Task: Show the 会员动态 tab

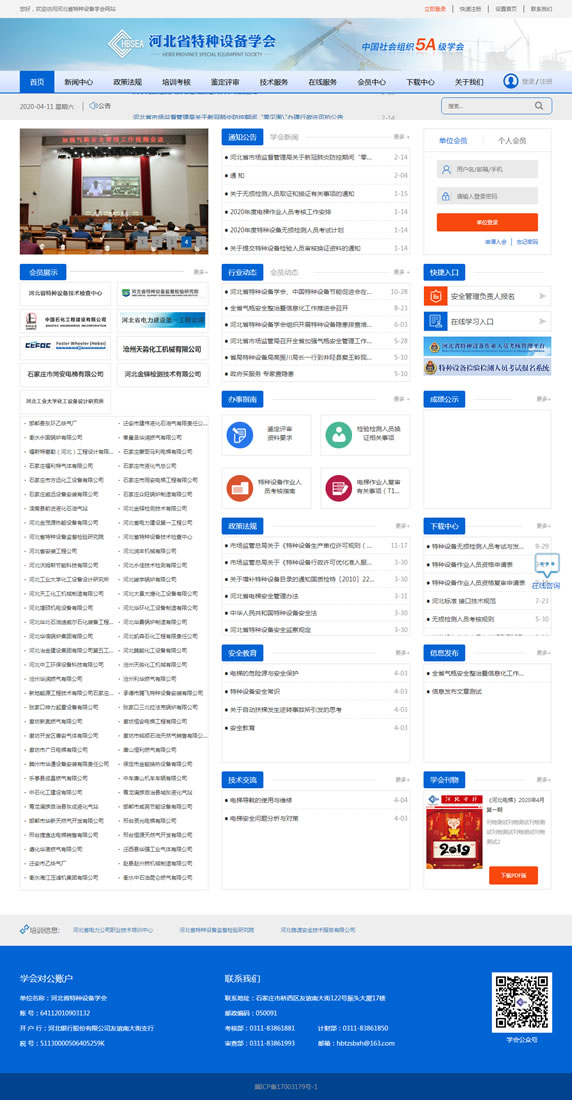Action: (284, 272)
